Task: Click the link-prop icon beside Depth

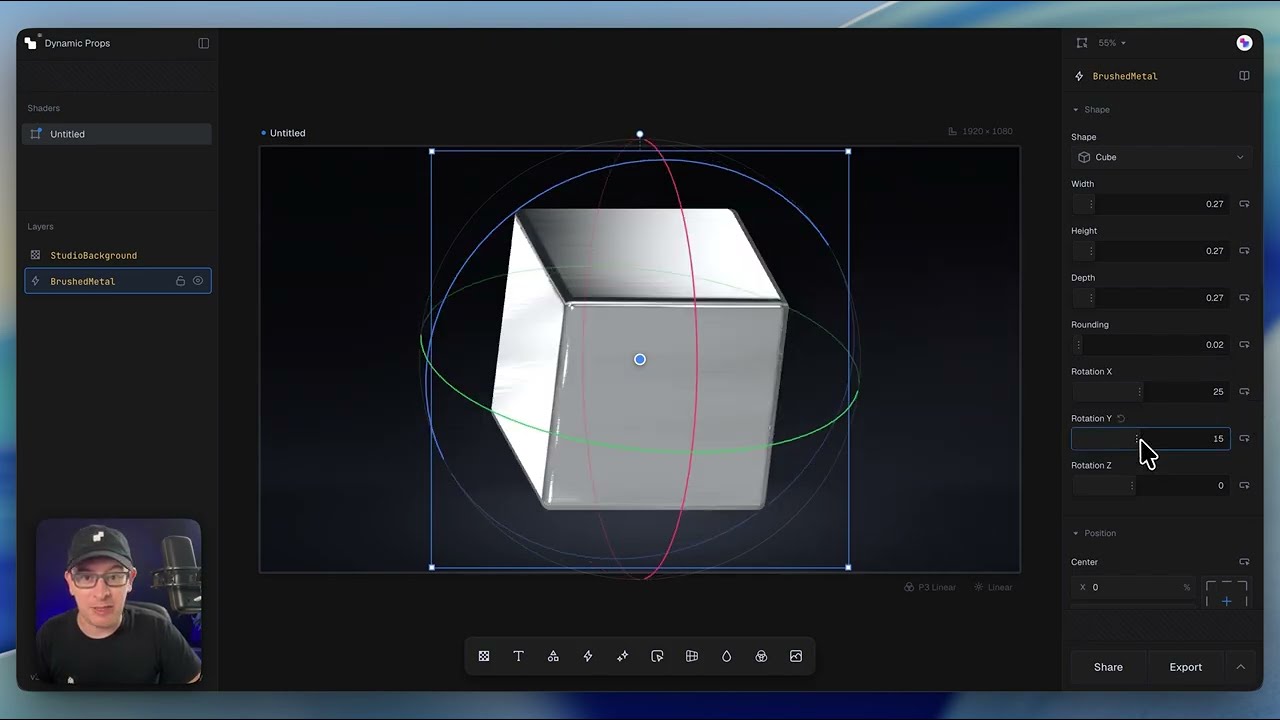Action: tap(1245, 298)
